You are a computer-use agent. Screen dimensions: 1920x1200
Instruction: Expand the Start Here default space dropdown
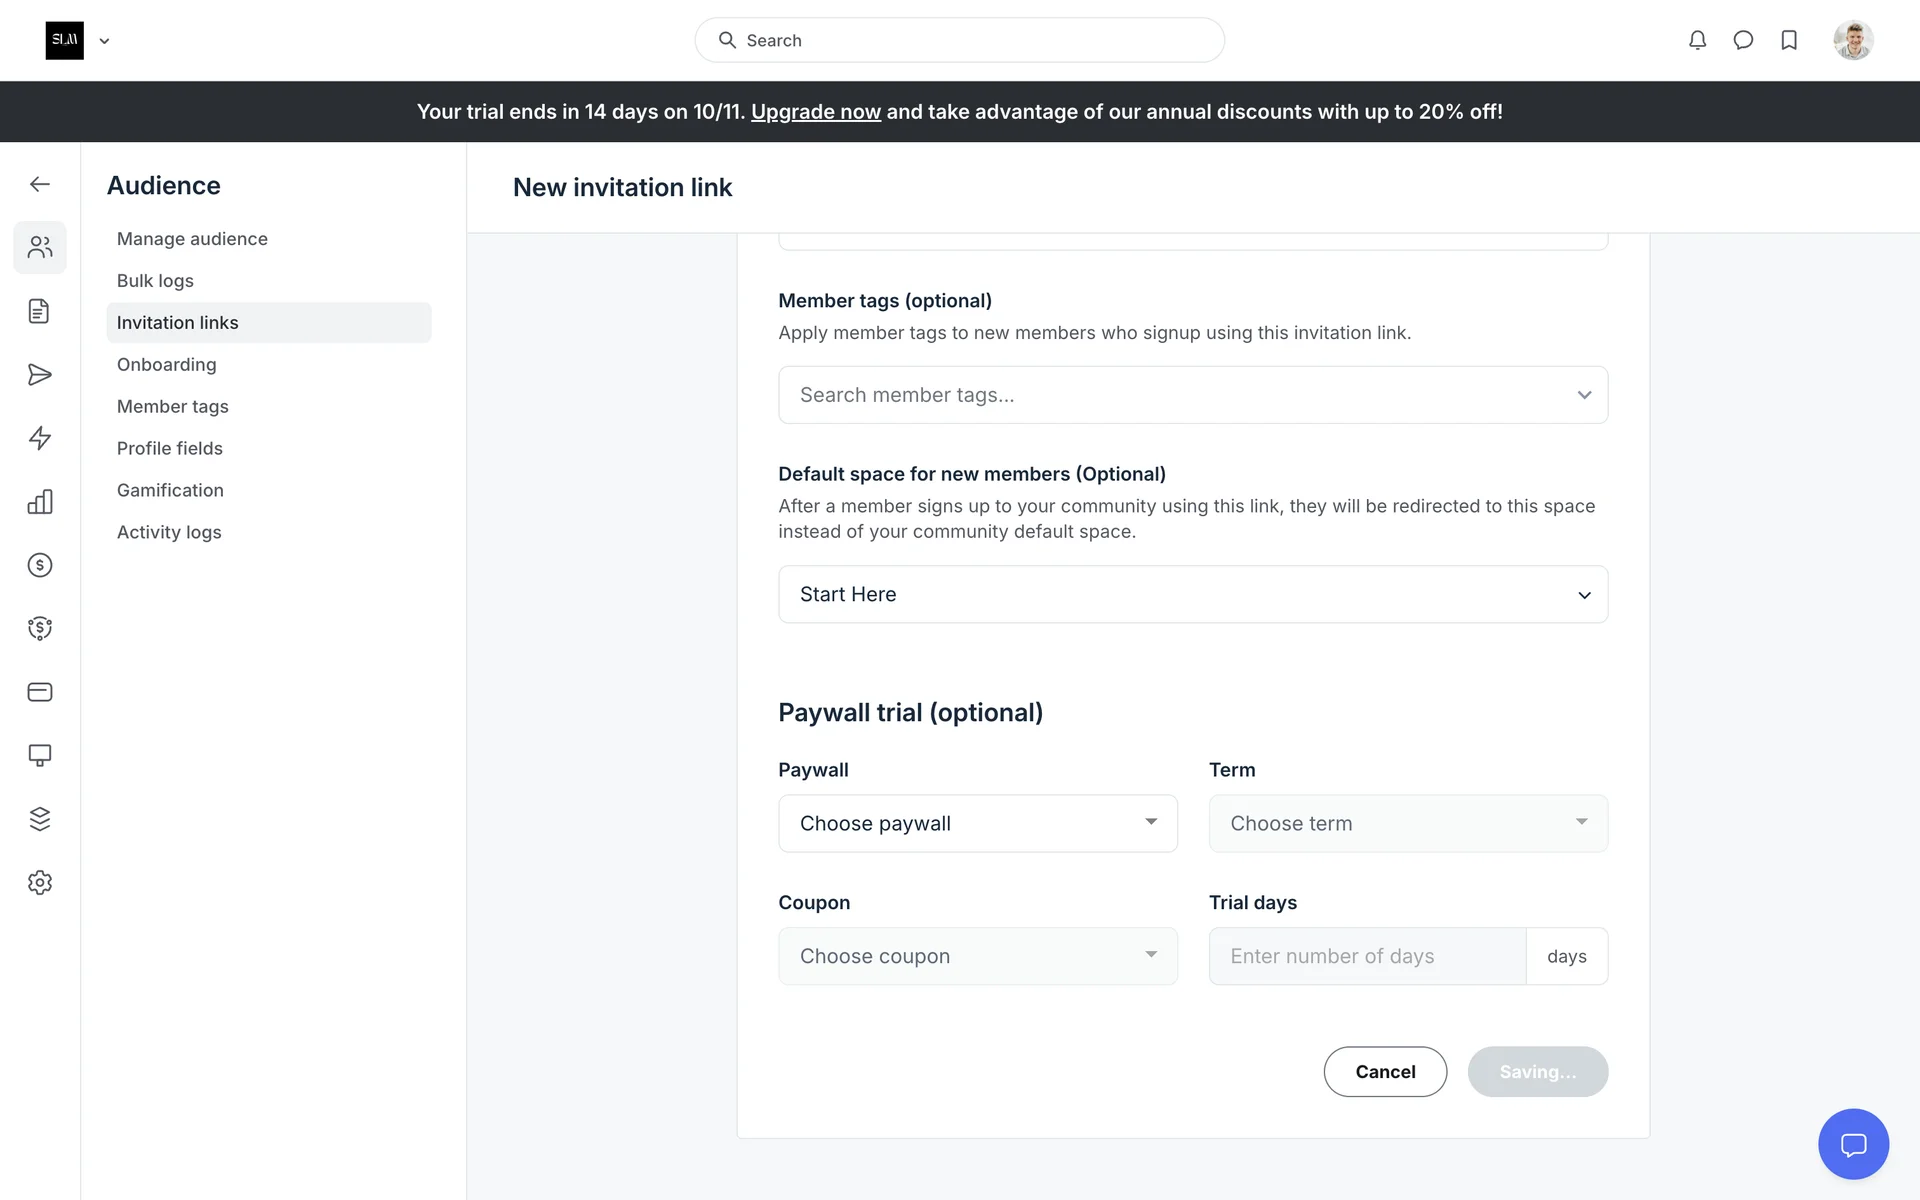click(1192, 595)
